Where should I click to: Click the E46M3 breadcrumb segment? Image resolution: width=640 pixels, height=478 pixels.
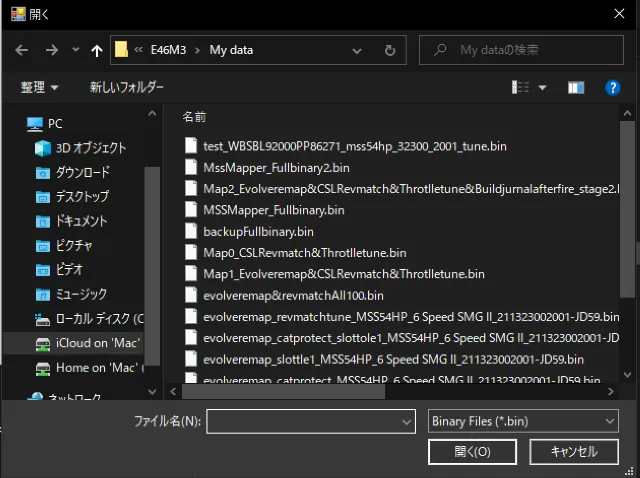click(168, 50)
